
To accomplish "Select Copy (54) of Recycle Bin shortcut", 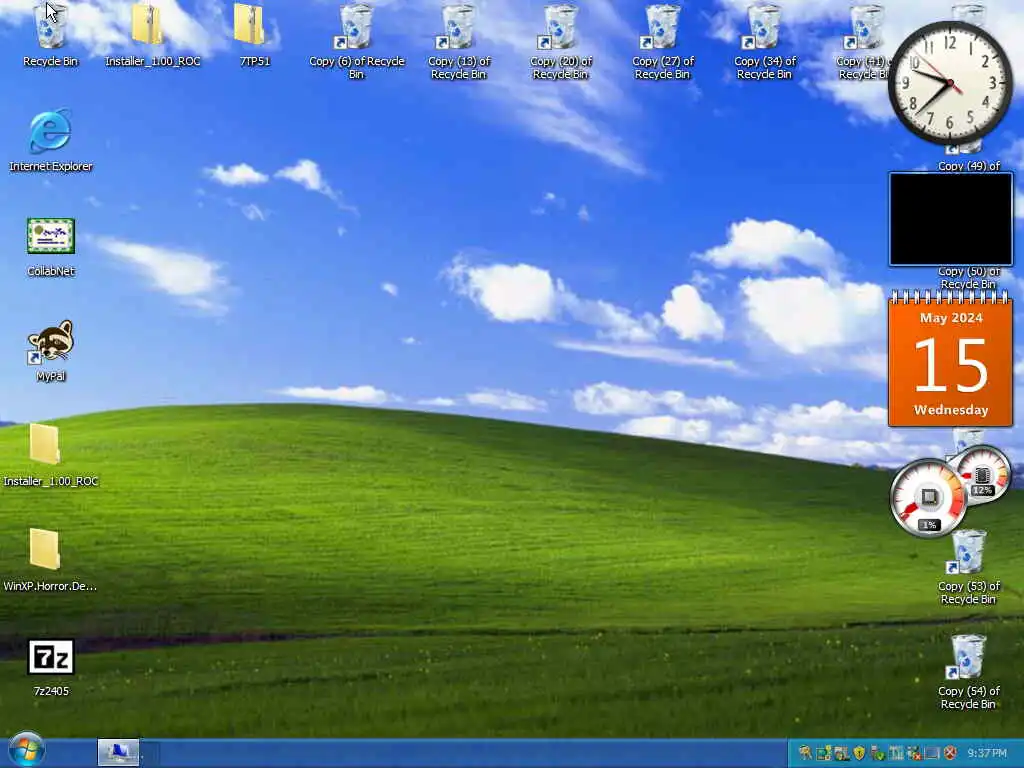I will click(x=968, y=671).
